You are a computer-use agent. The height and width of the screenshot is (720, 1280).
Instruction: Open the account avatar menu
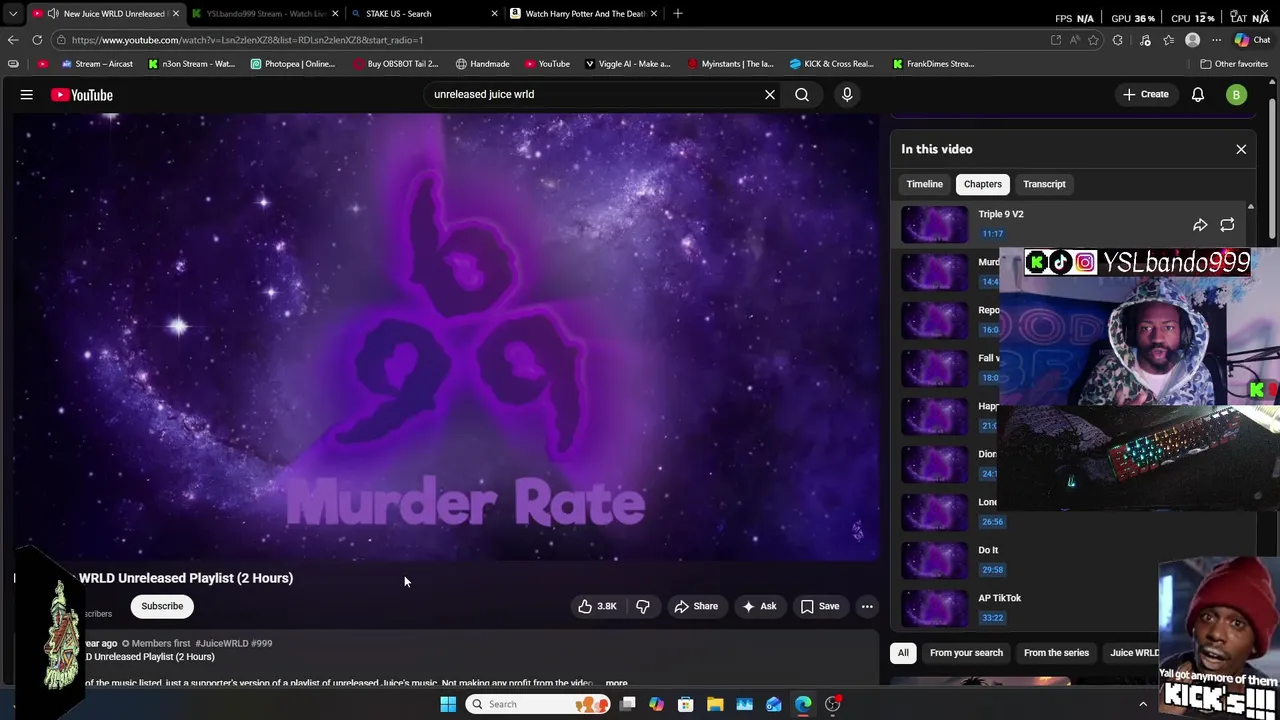tap(1236, 95)
